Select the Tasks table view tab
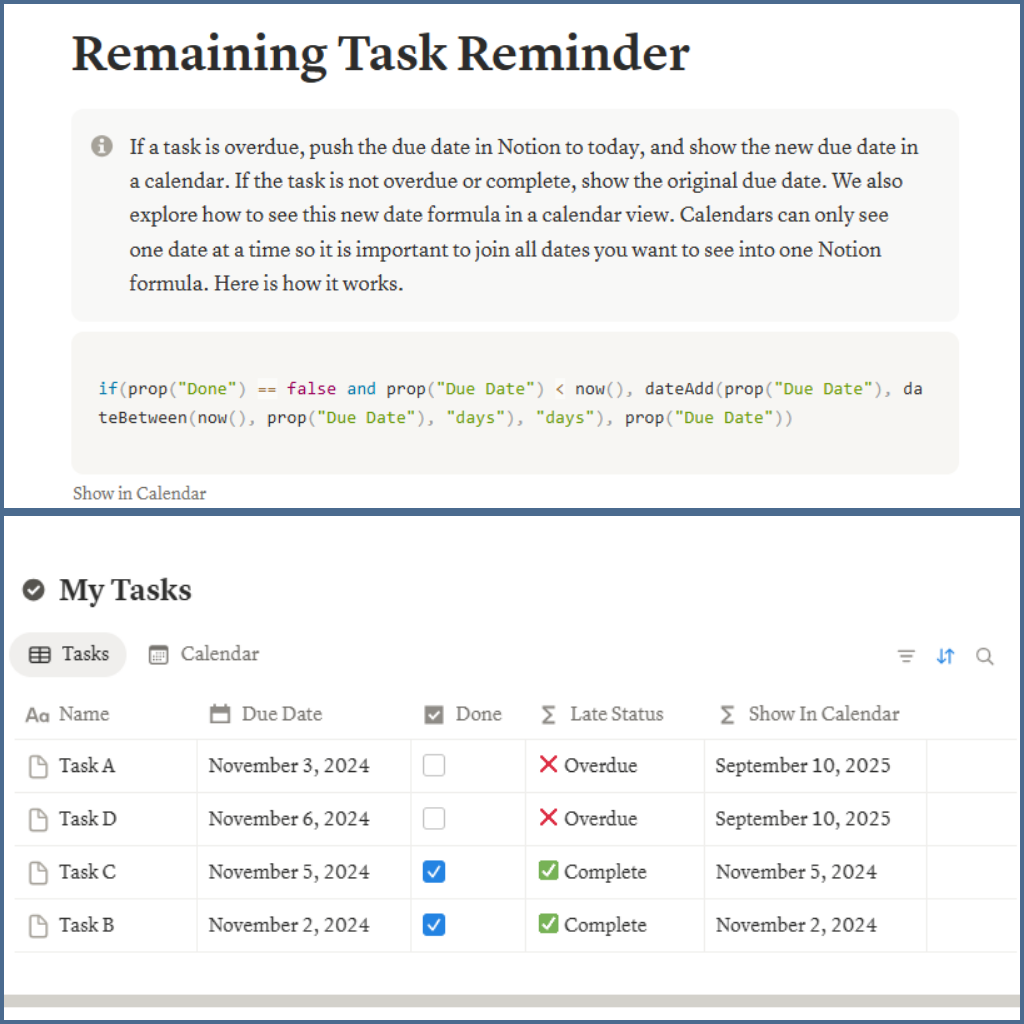 (69, 655)
